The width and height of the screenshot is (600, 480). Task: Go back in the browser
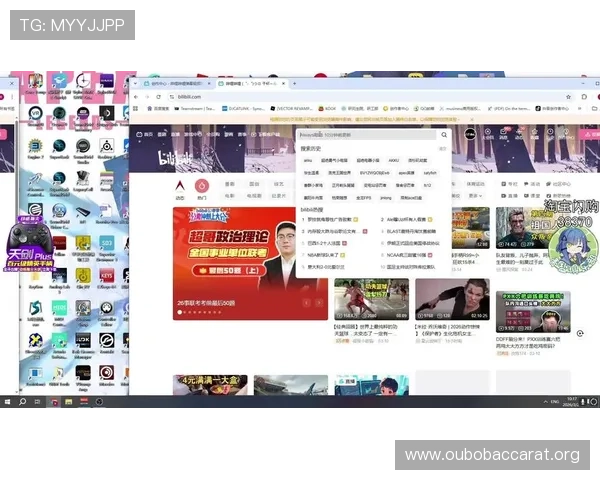(136, 97)
